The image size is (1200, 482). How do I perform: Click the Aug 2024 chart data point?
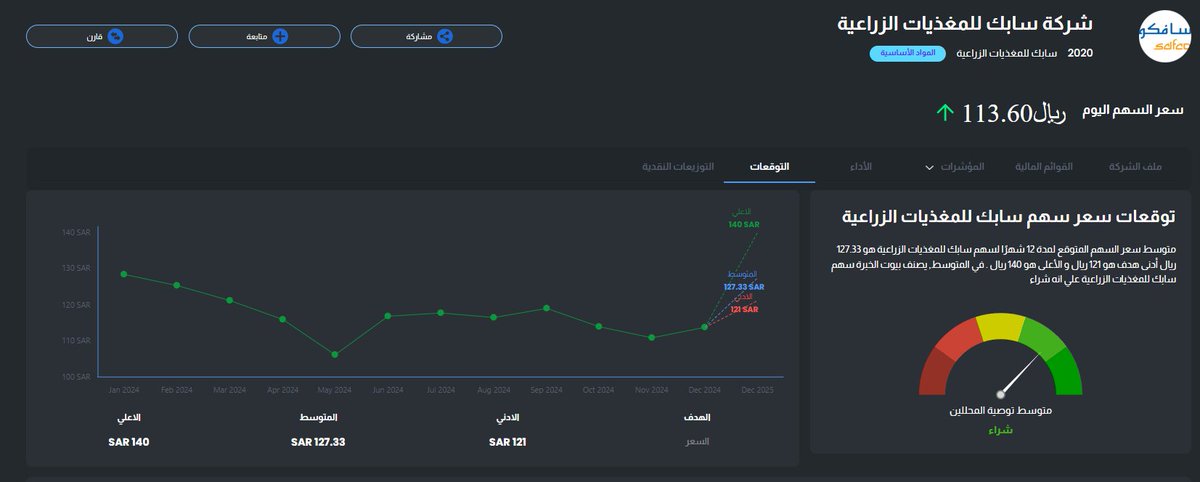(x=493, y=317)
